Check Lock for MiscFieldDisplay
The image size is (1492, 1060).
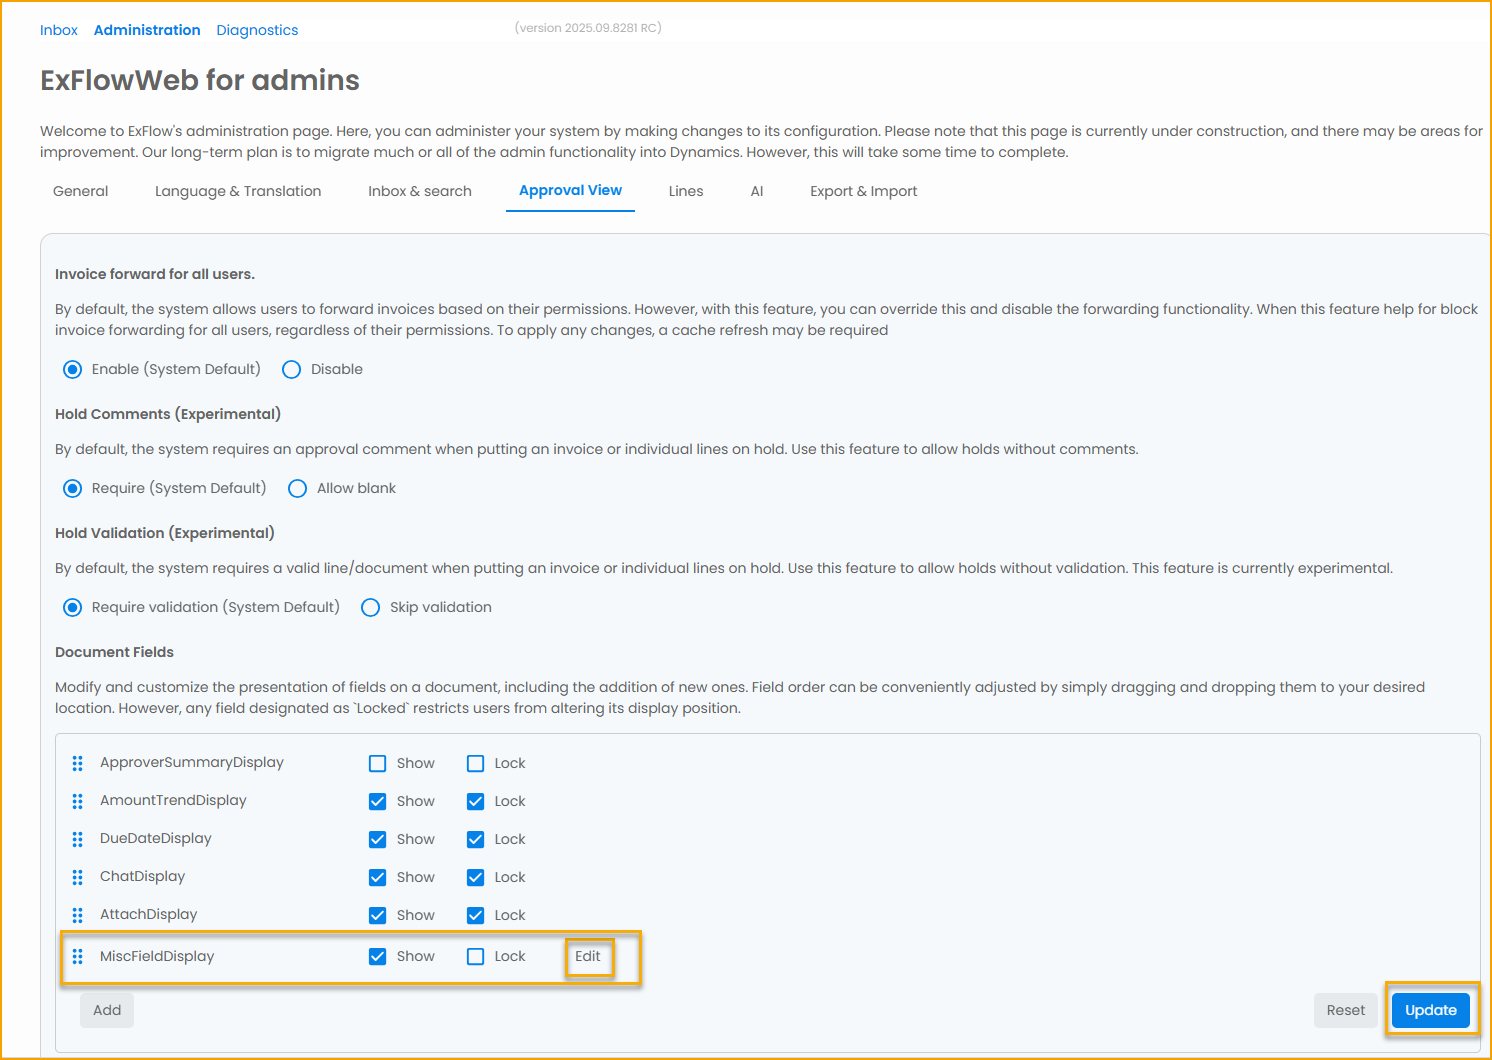475,956
